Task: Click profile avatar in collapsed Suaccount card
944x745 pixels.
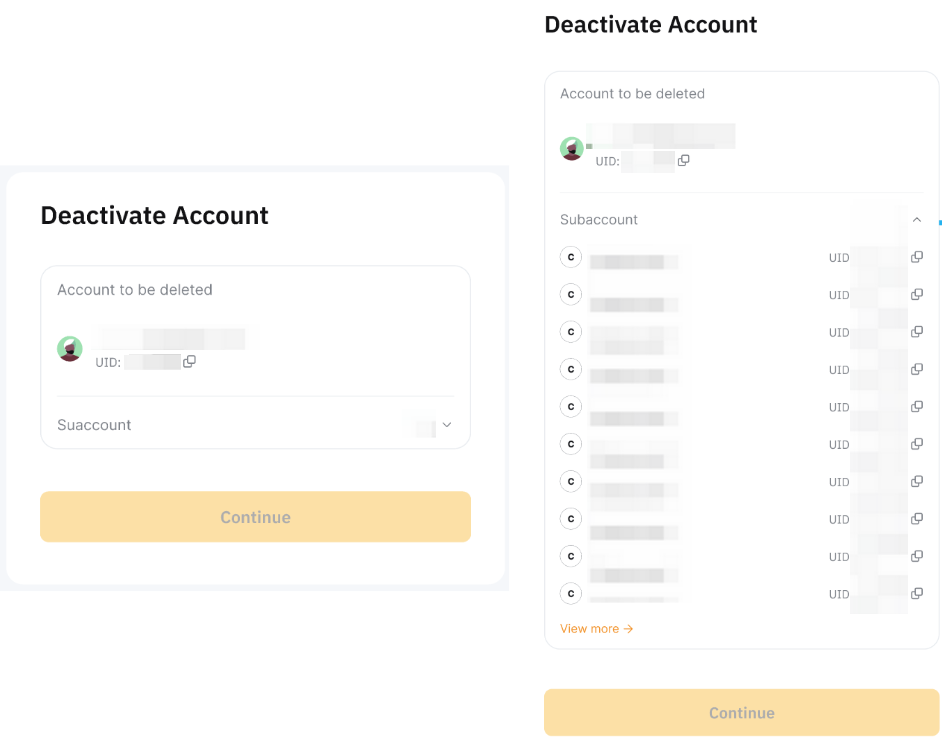Action: coord(70,348)
